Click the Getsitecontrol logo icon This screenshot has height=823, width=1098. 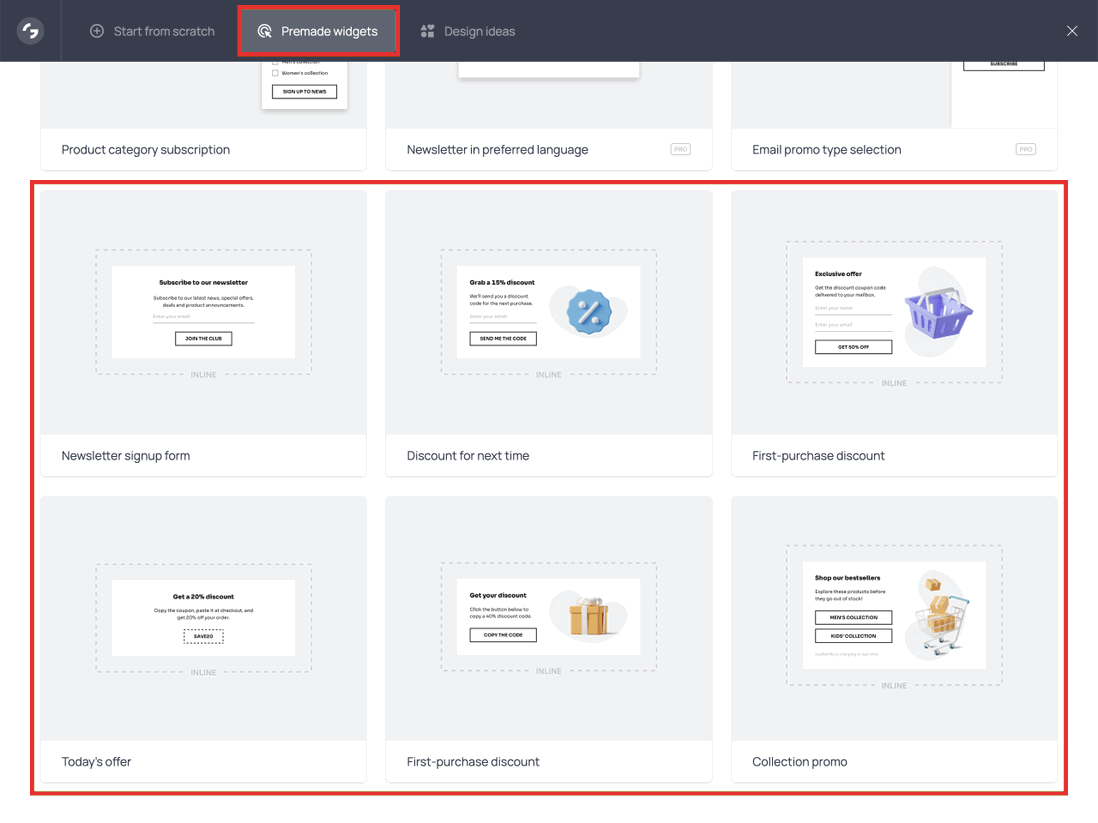click(28, 30)
